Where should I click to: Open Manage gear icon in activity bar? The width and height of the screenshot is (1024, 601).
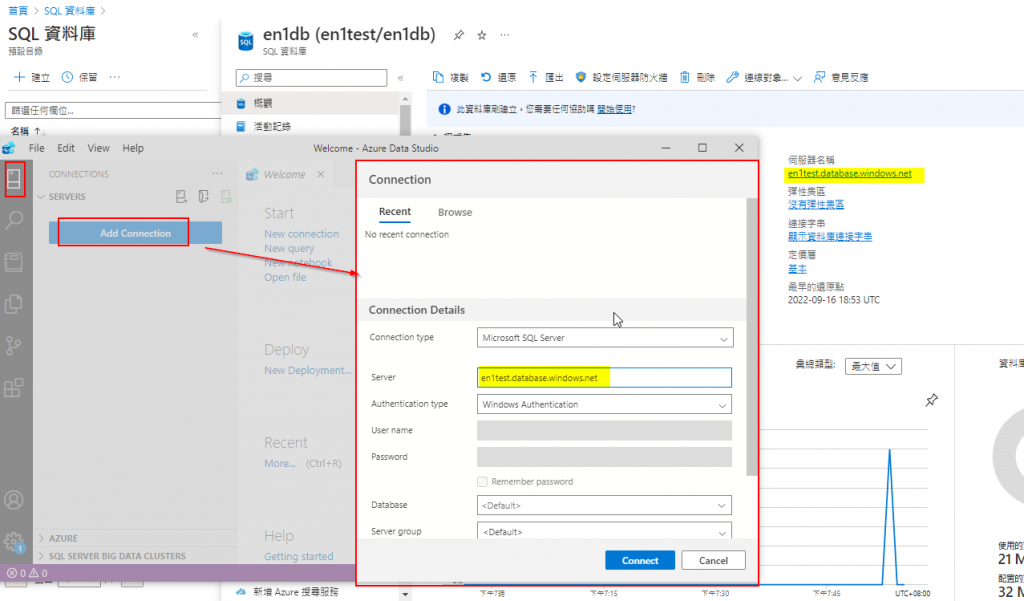click(x=14, y=542)
